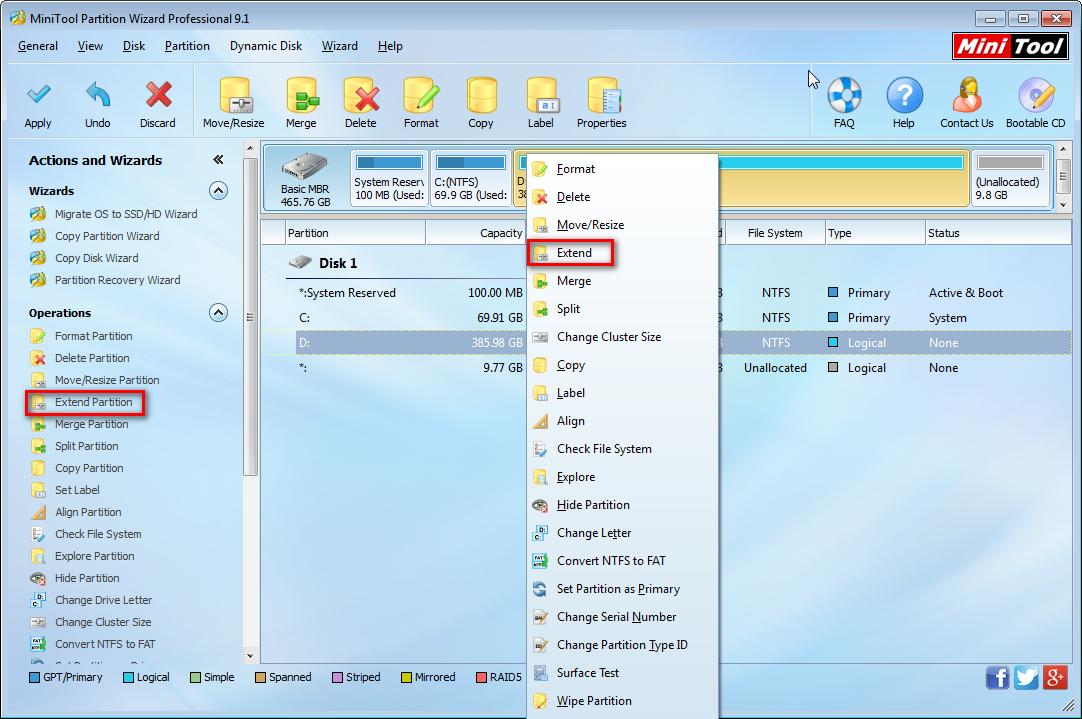The image size is (1082, 719).
Task: Open the Facebook icon at bottom right
Action: point(997,678)
